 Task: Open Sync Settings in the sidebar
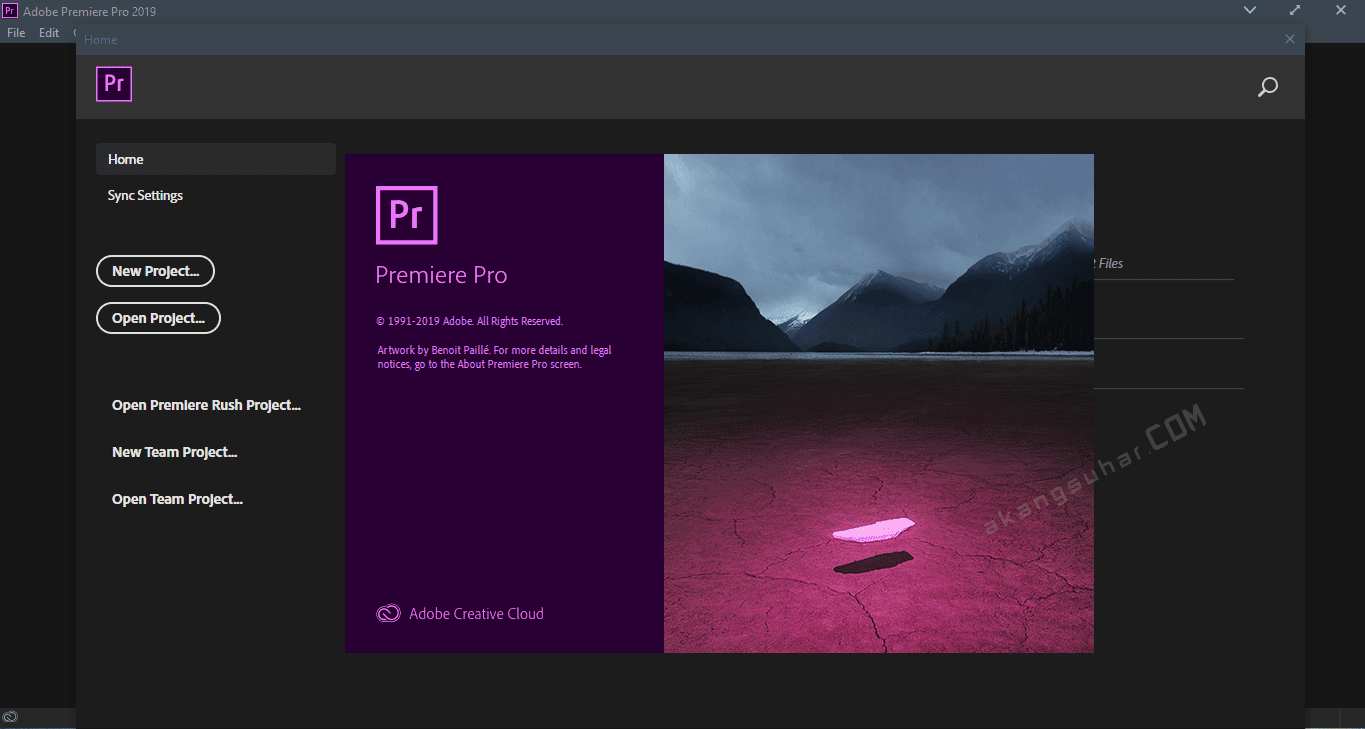pyautogui.click(x=145, y=195)
